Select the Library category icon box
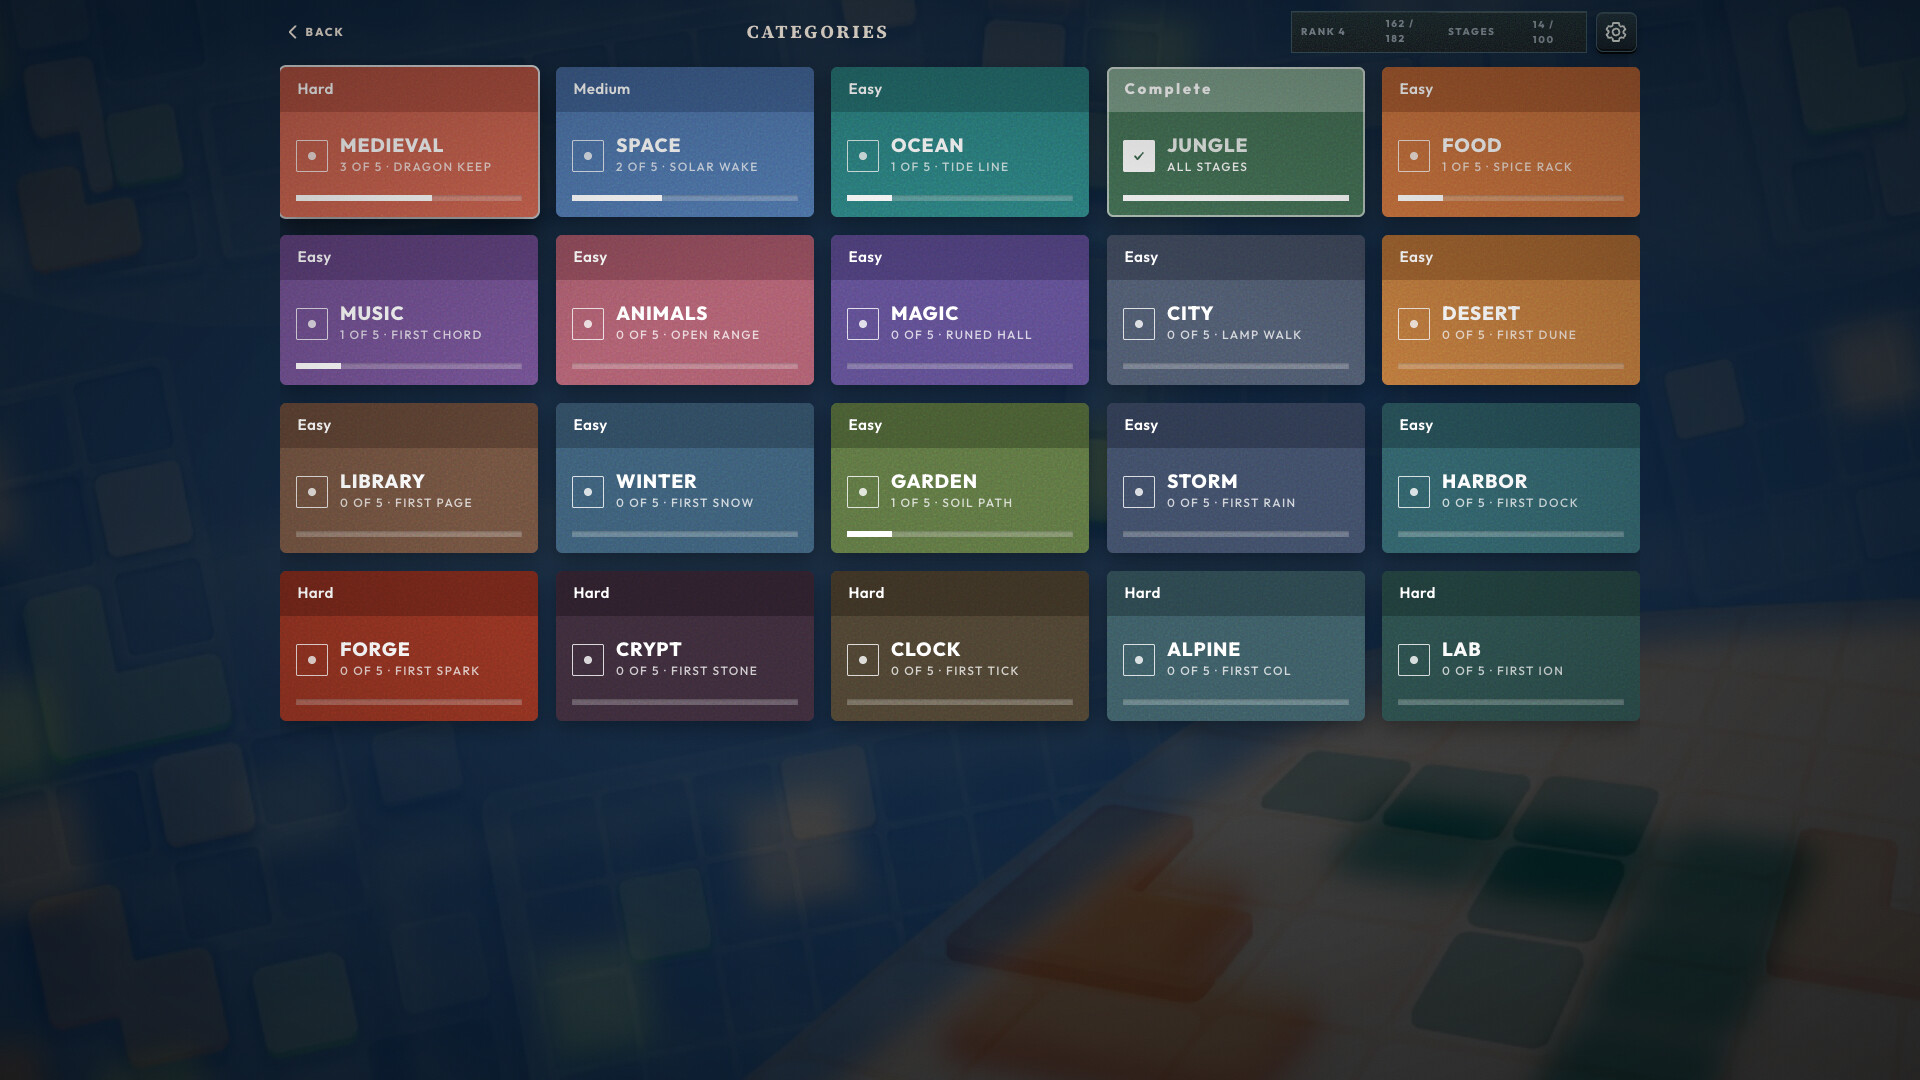 point(312,492)
